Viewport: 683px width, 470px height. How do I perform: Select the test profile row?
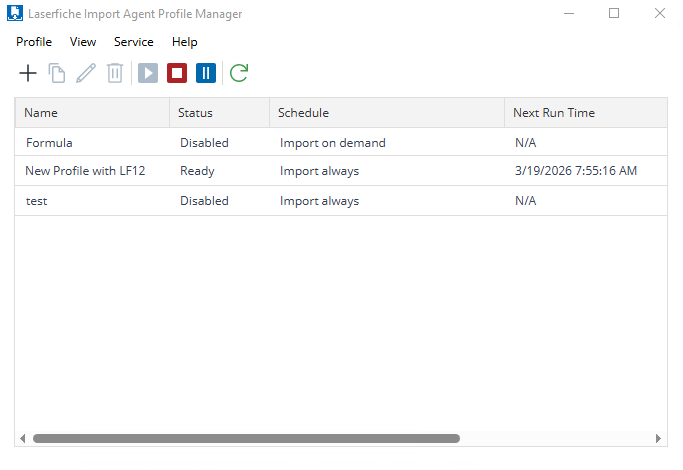[341, 201]
